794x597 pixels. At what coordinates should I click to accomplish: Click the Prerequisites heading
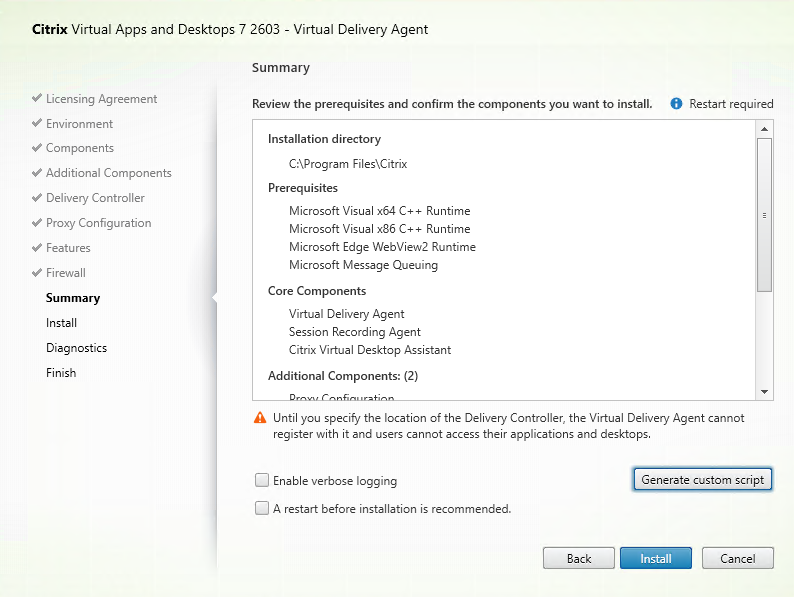point(303,188)
